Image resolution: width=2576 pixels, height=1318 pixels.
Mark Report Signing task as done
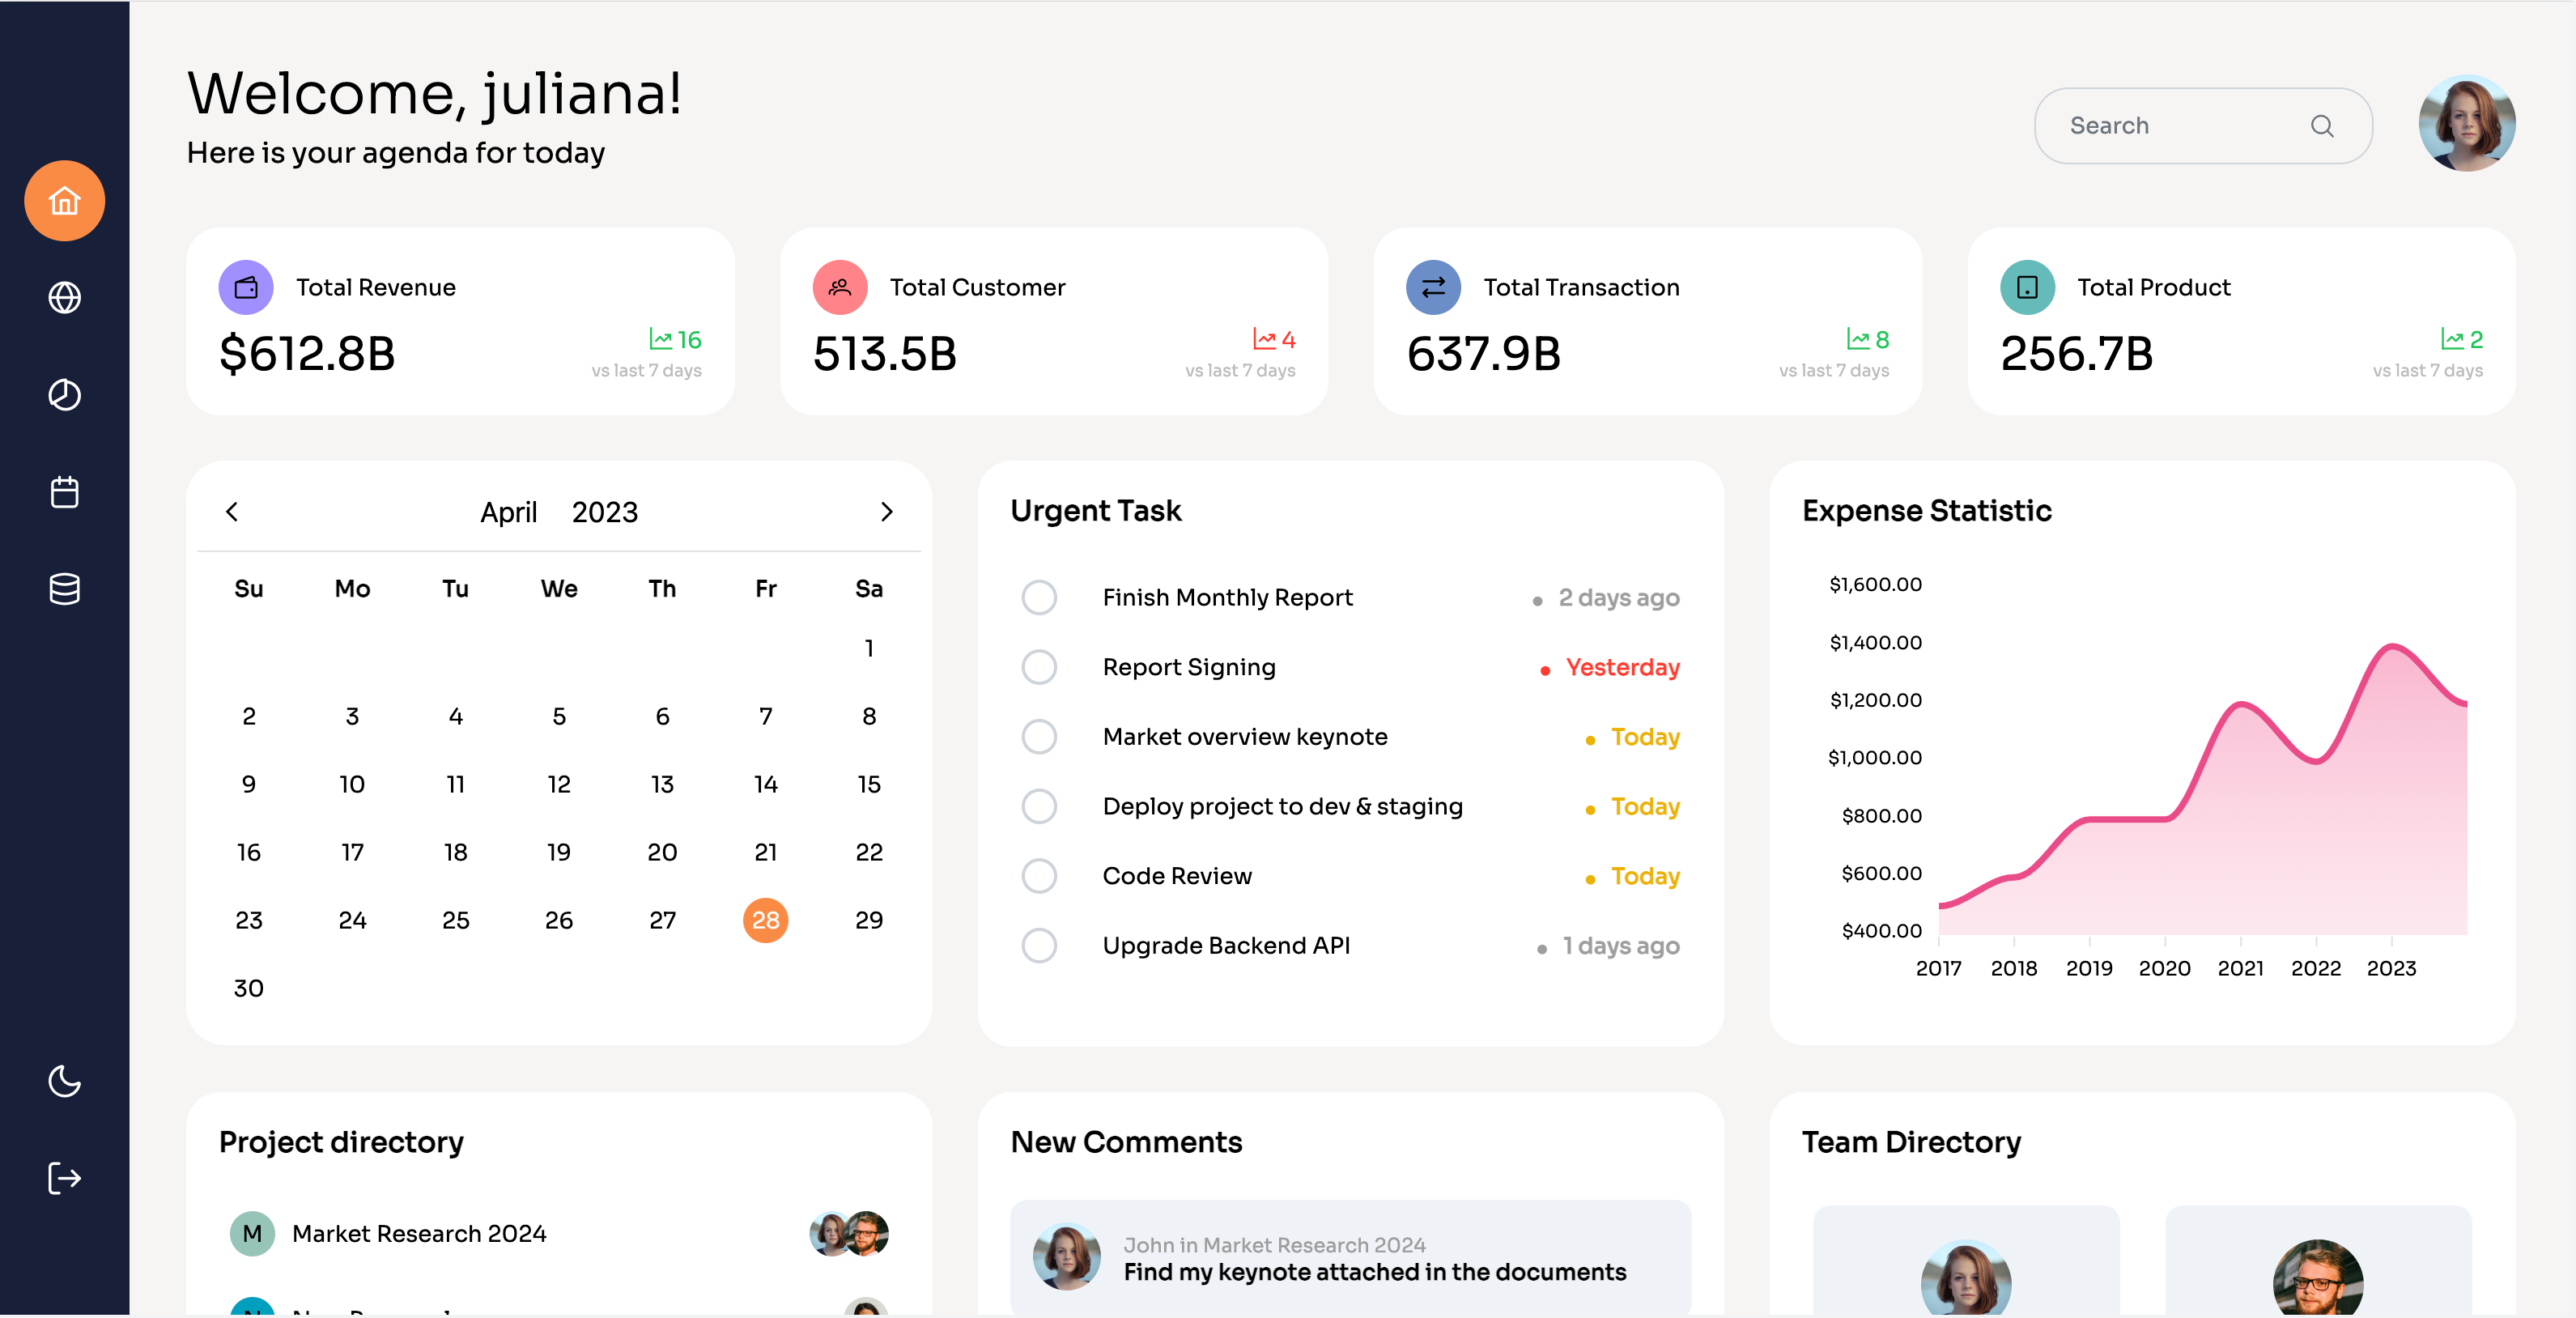click(1040, 667)
